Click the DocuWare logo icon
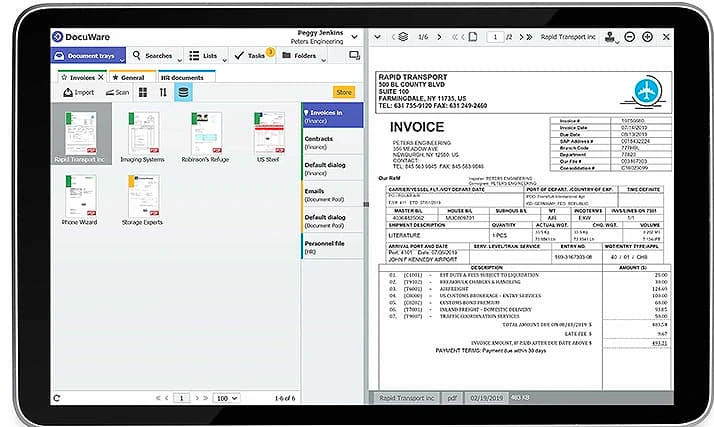This screenshot has height=427, width=714. click(57, 37)
